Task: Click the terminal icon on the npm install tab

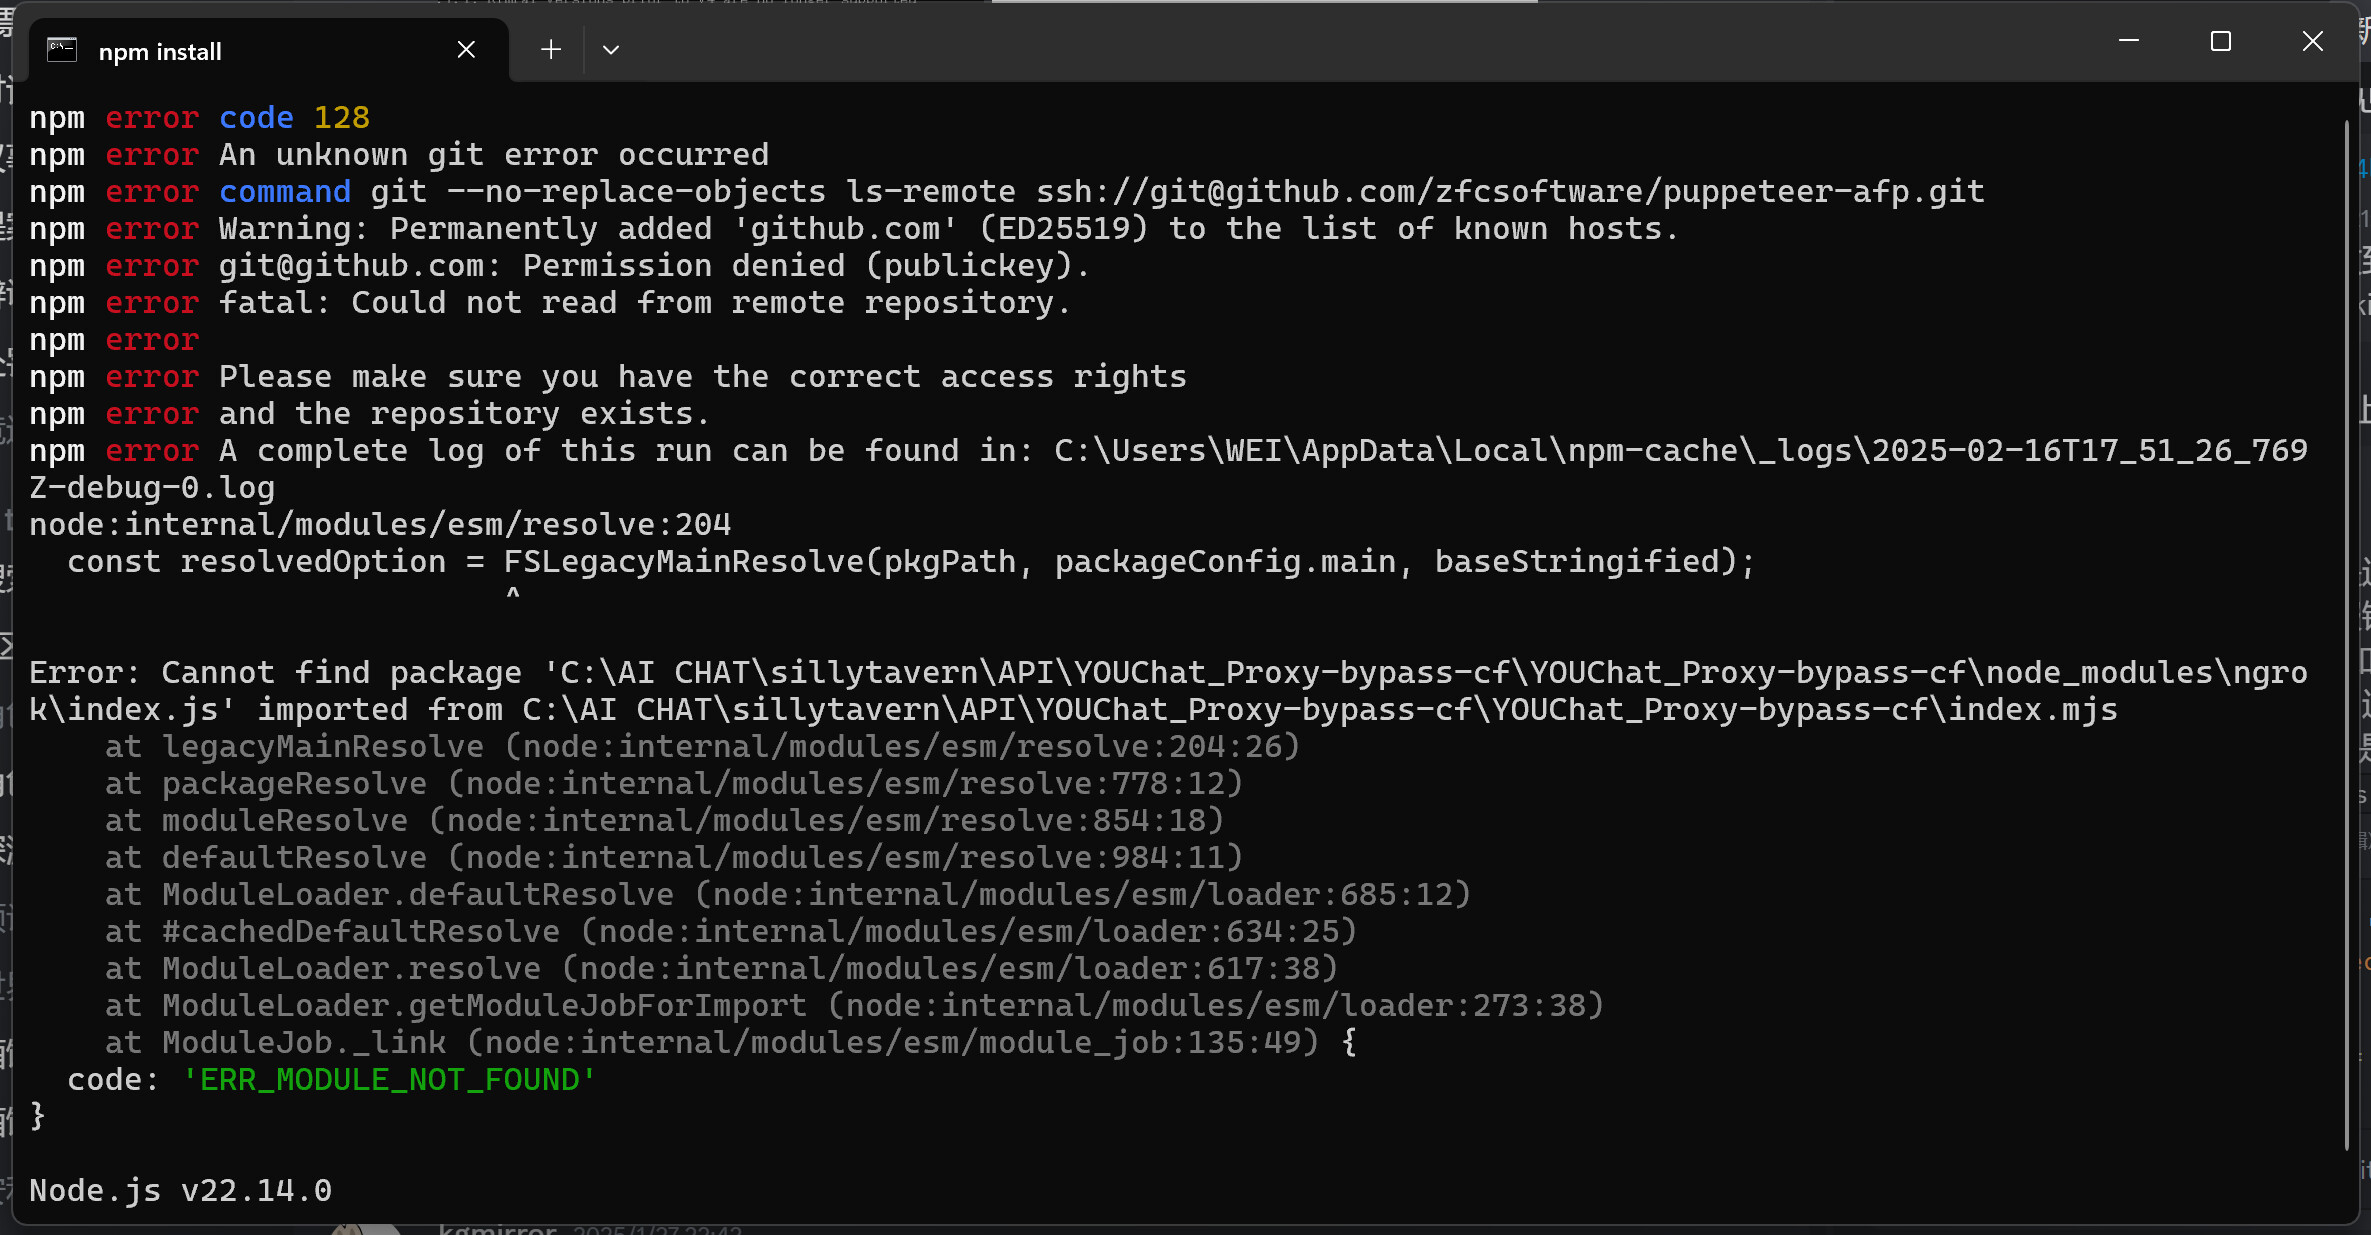Action: 62,50
